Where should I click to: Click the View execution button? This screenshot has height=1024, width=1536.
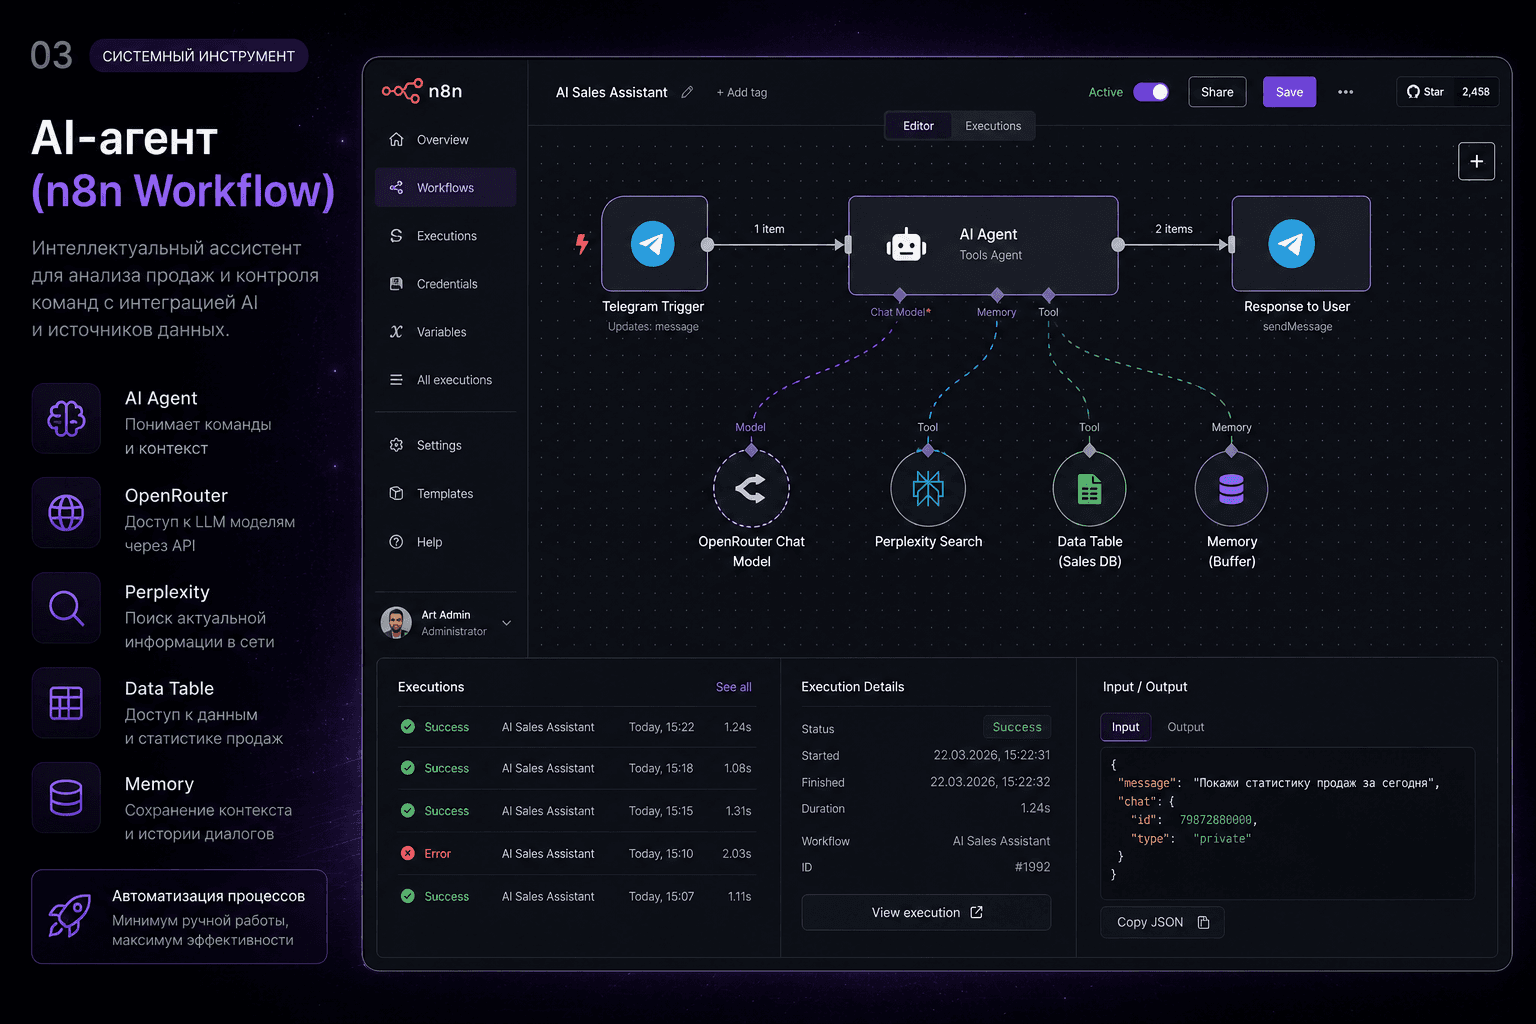coord(926,912)
